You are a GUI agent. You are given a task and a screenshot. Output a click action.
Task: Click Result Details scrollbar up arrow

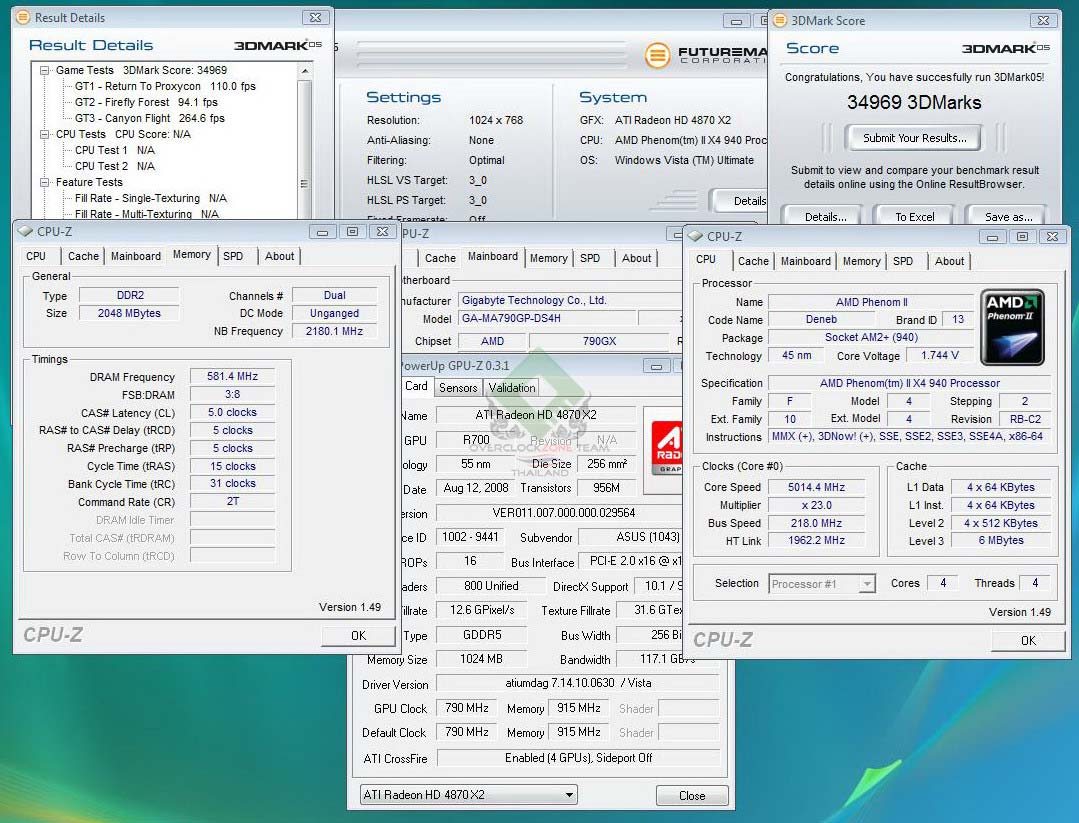pyautogui.click(x=305, y=71)
